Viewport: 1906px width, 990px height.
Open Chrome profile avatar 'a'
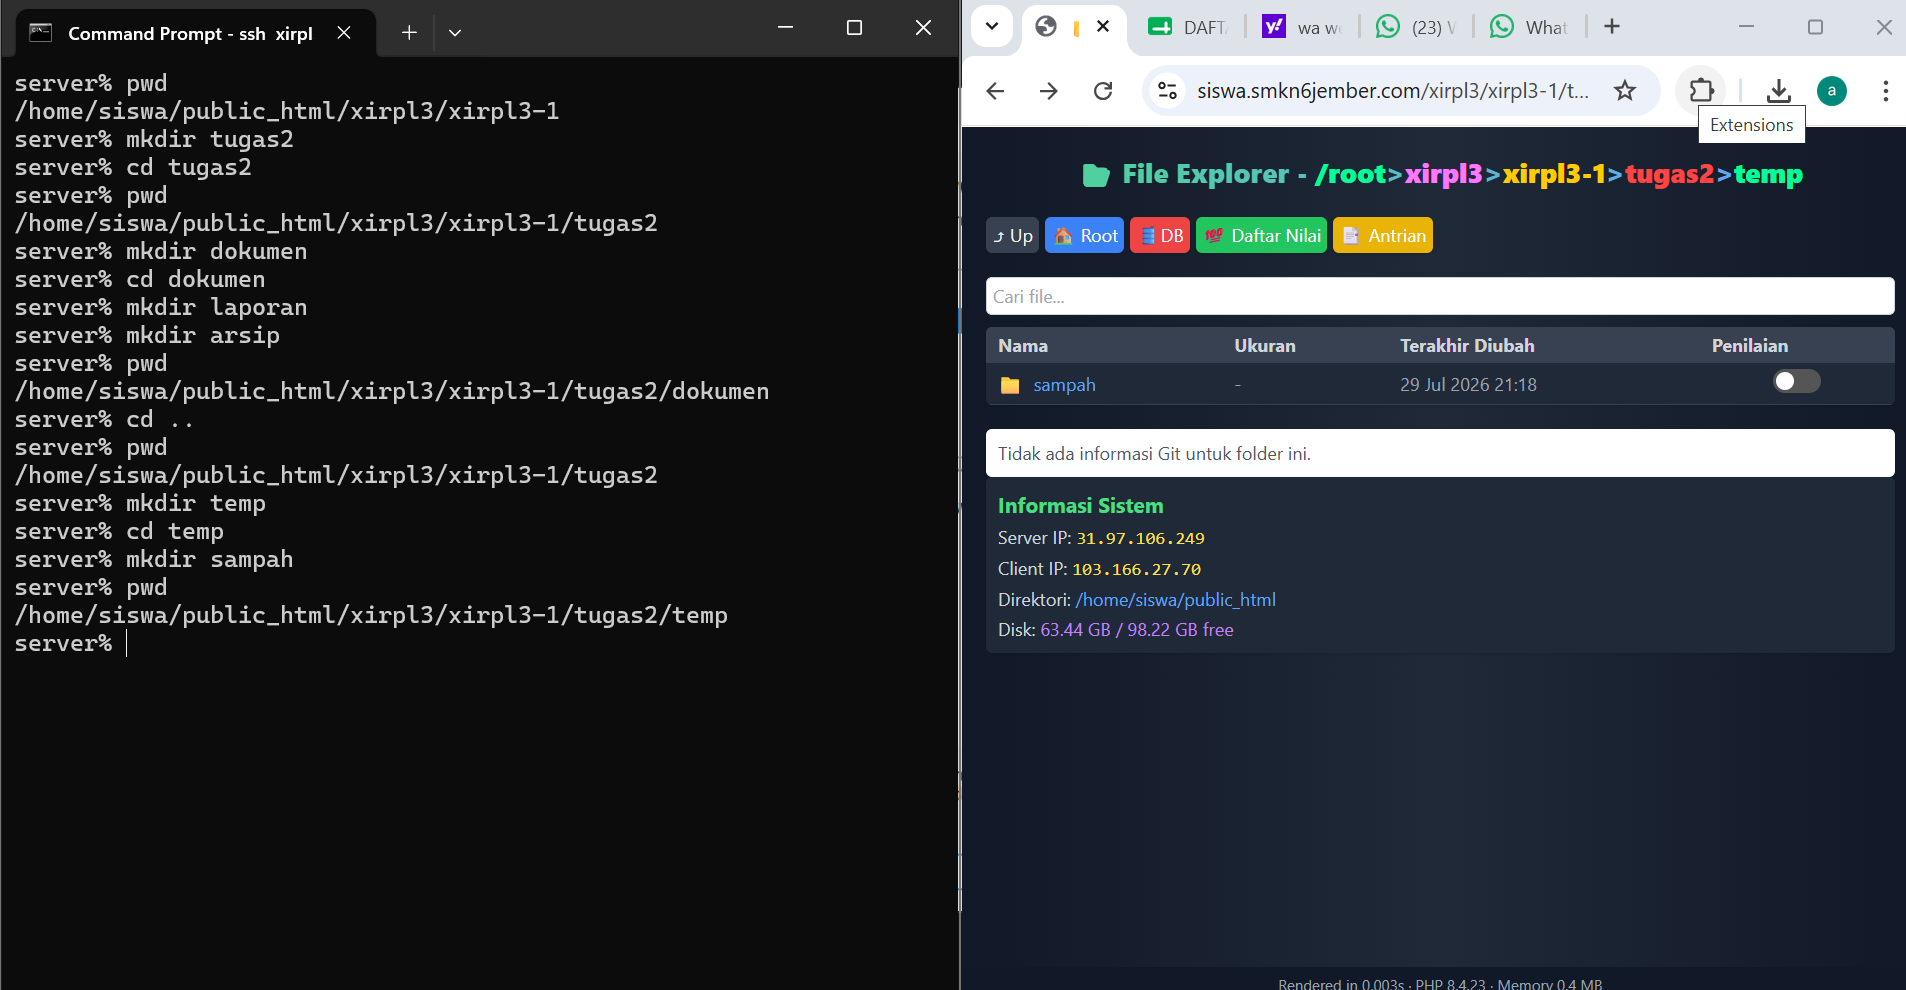point(1832,91)
